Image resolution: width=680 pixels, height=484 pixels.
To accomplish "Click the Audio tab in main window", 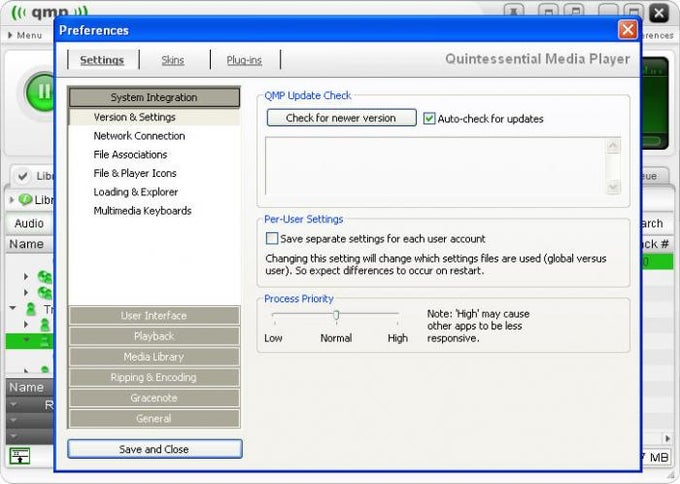I will (29, 223).
